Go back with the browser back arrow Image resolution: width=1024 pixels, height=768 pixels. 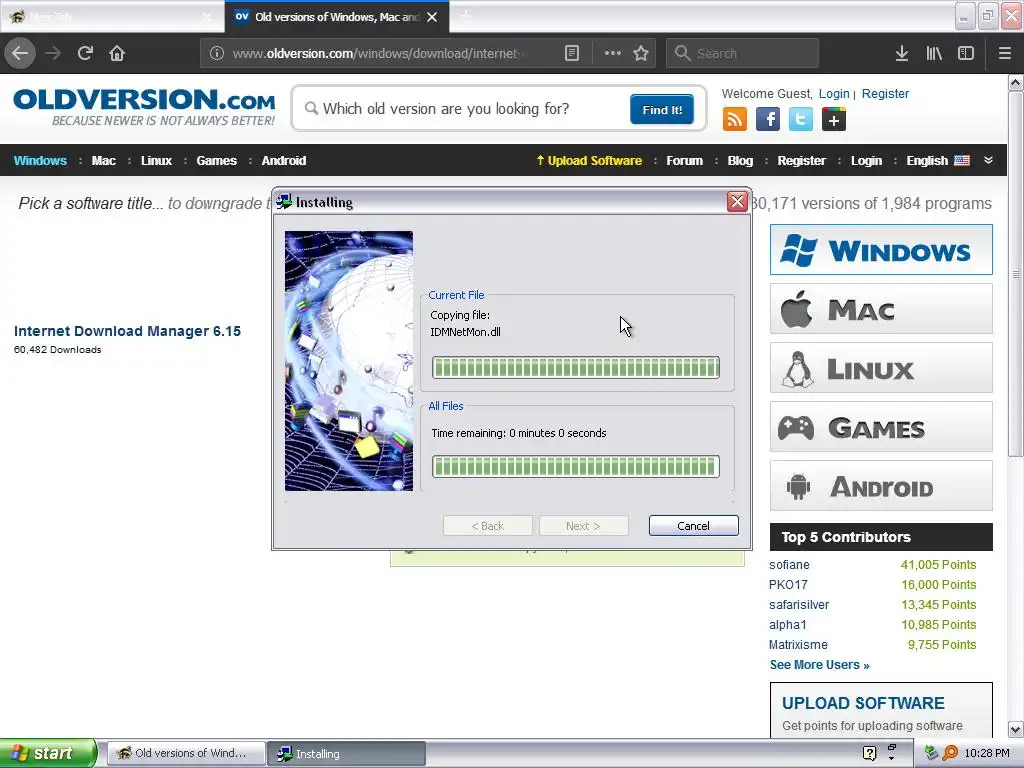(x=20, y=53)
